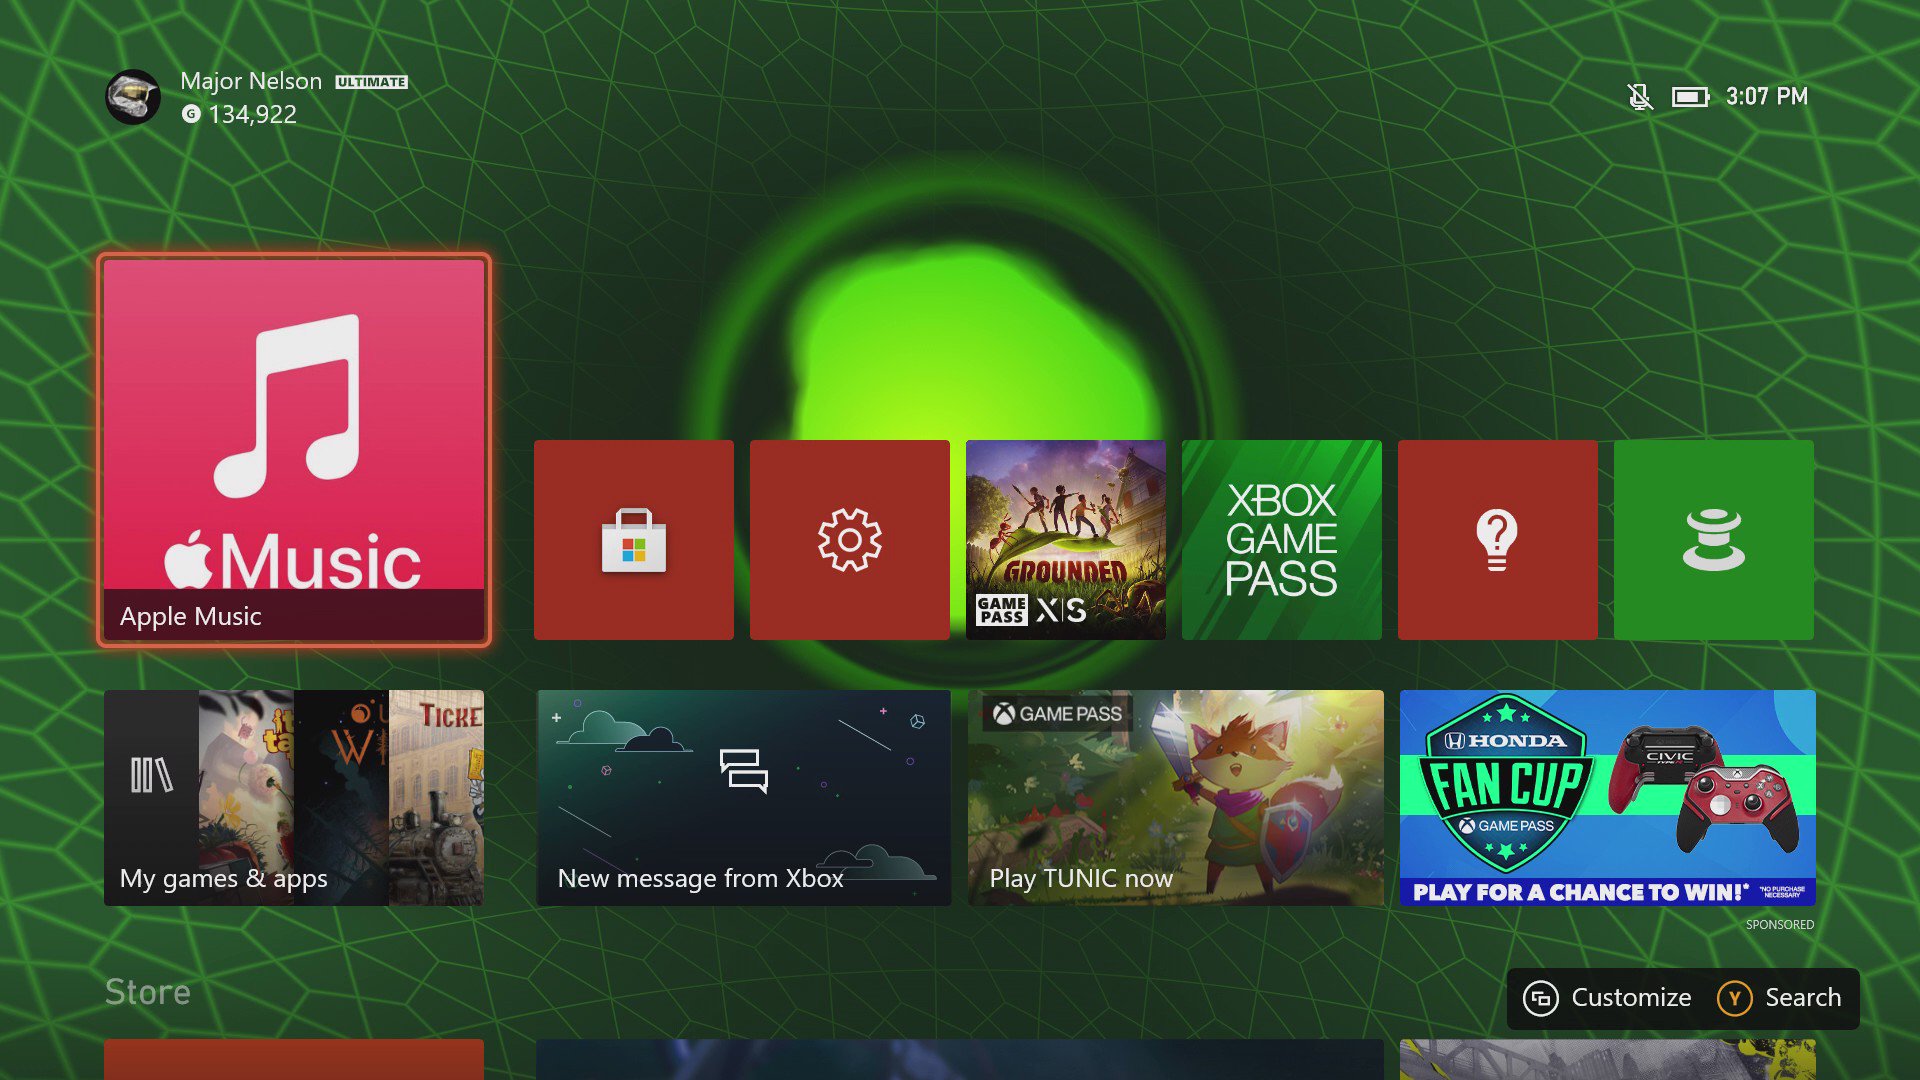Open the Apple Music tile

(x=294, y=450)
